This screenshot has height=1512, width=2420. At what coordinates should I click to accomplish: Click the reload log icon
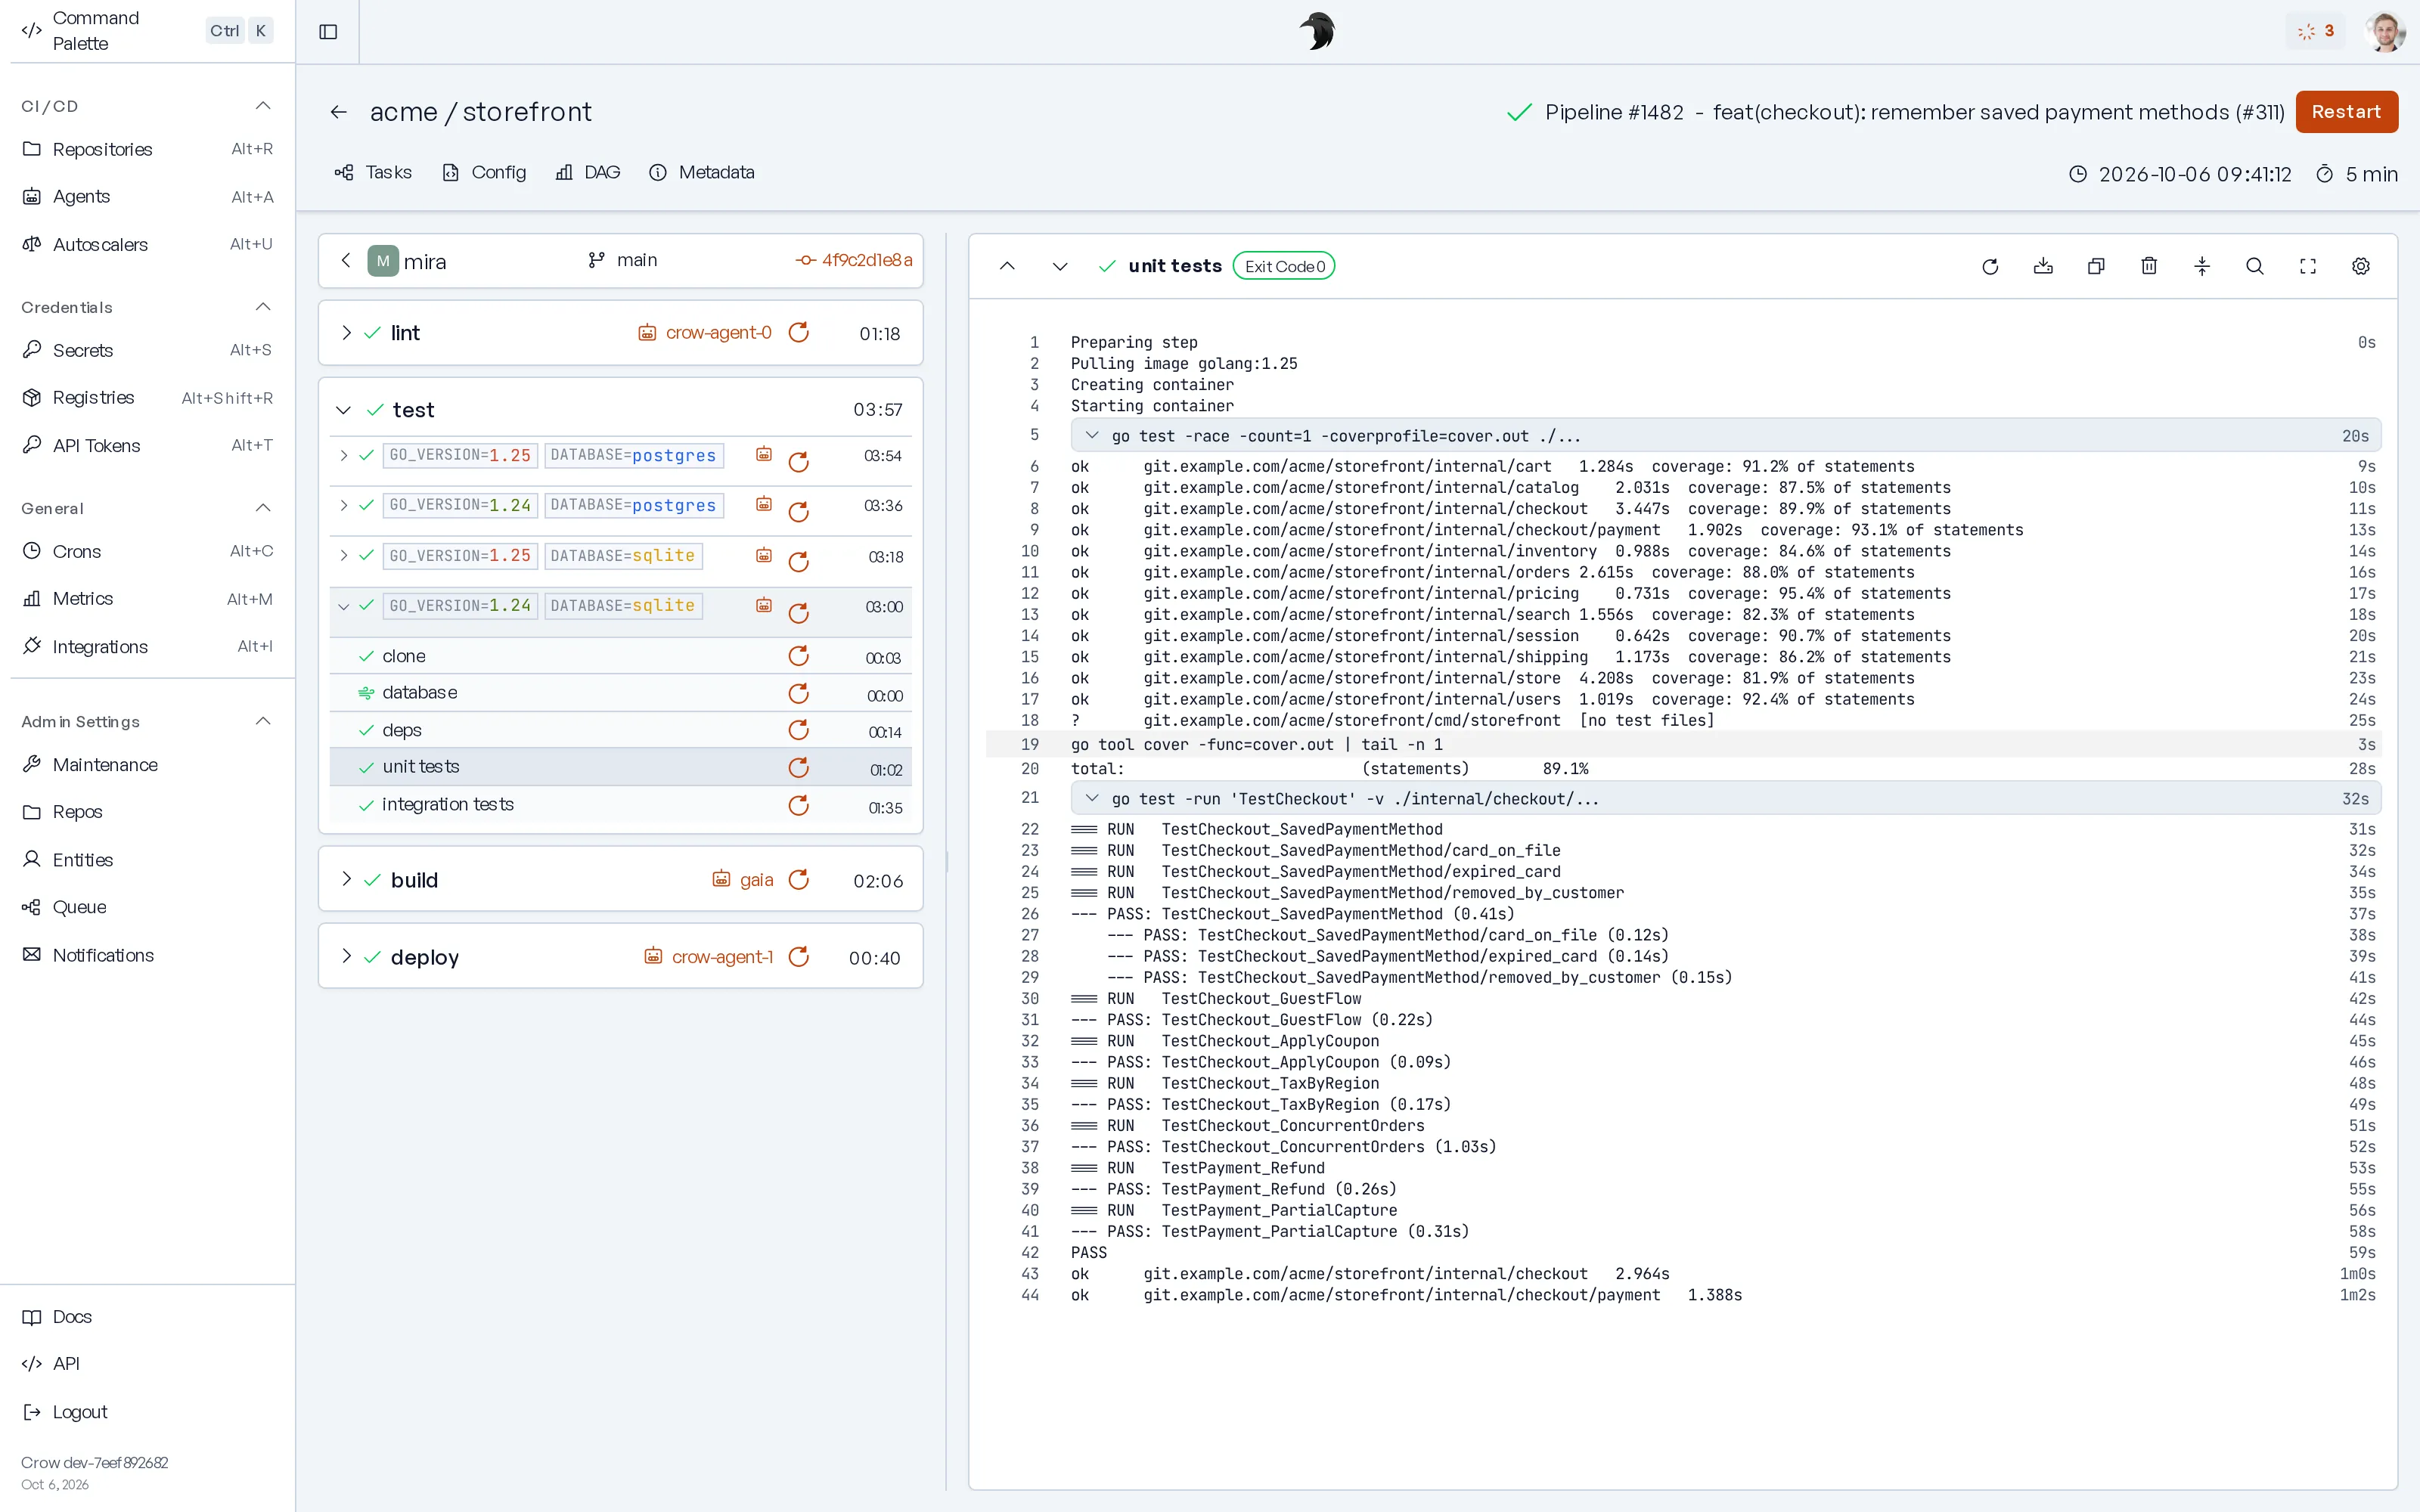pos(1990,266)
